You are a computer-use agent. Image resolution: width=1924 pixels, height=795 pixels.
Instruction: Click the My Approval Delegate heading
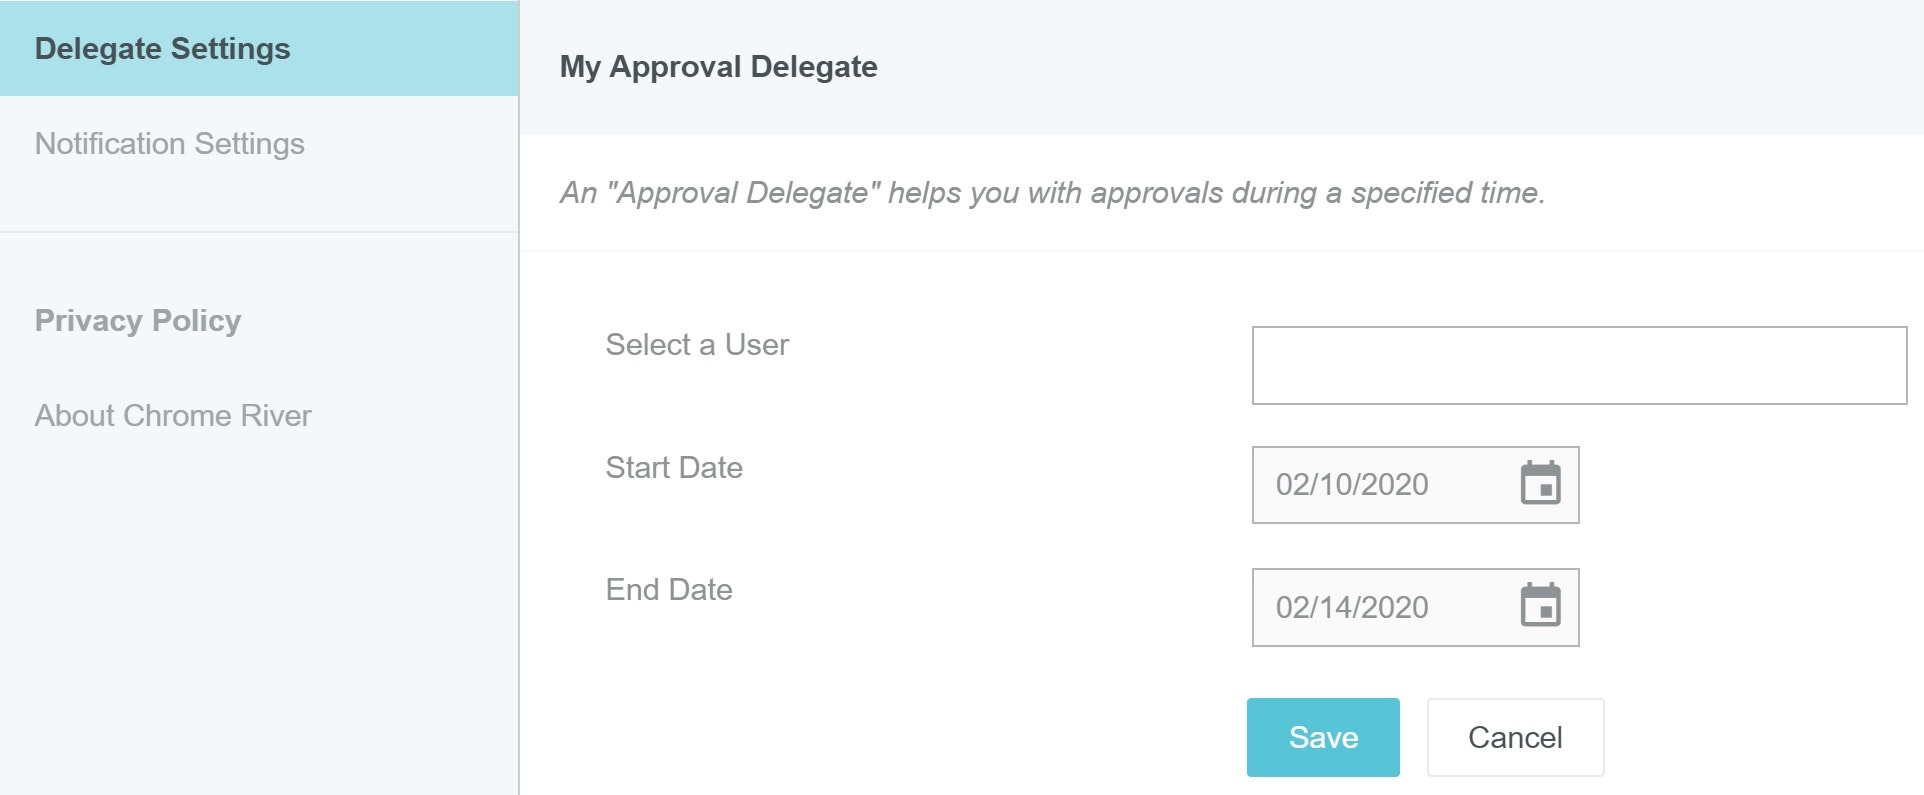[x=718, y=66]
